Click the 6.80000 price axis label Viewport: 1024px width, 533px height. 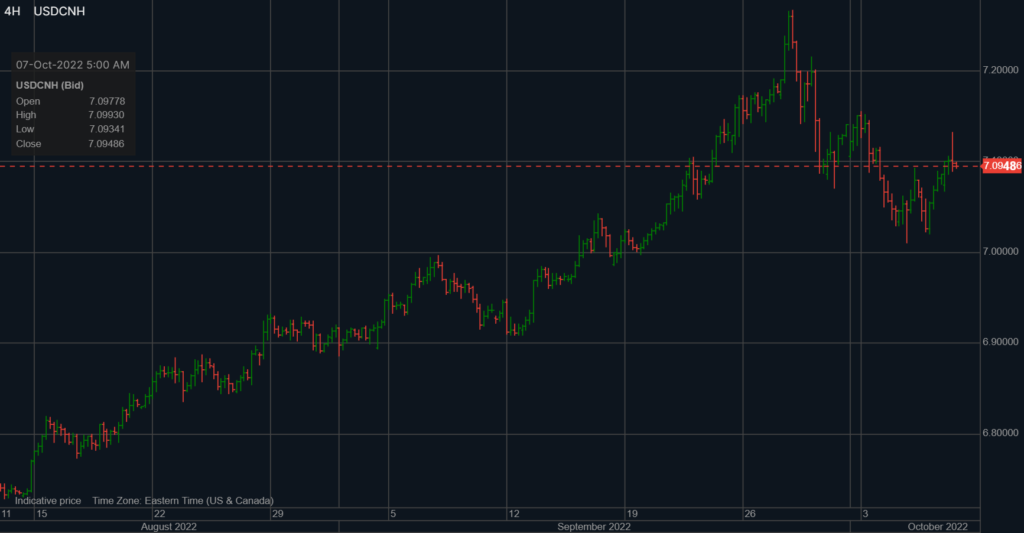click(x=1003, y=434)
